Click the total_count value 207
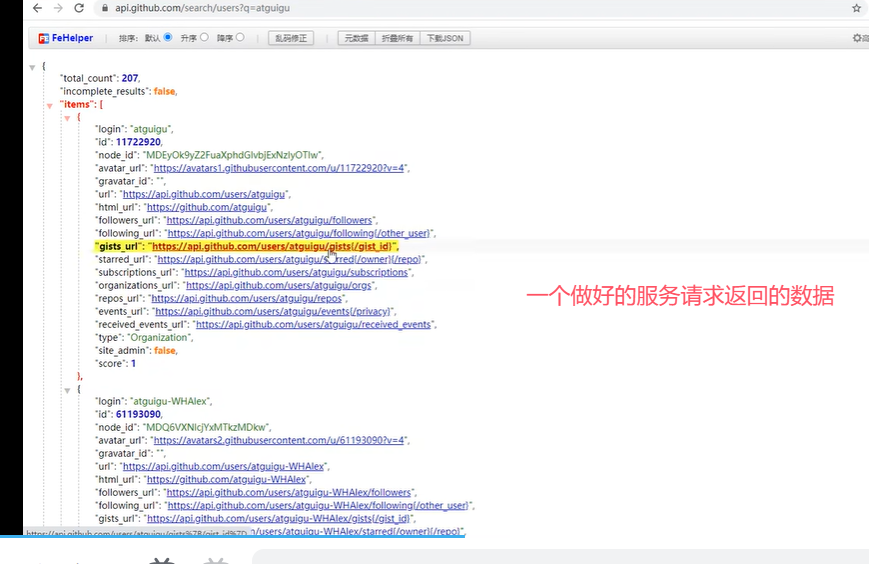Image resolution: width=869 pixels, height=564 pixels. pyautogui.click(x=130, y=78)
